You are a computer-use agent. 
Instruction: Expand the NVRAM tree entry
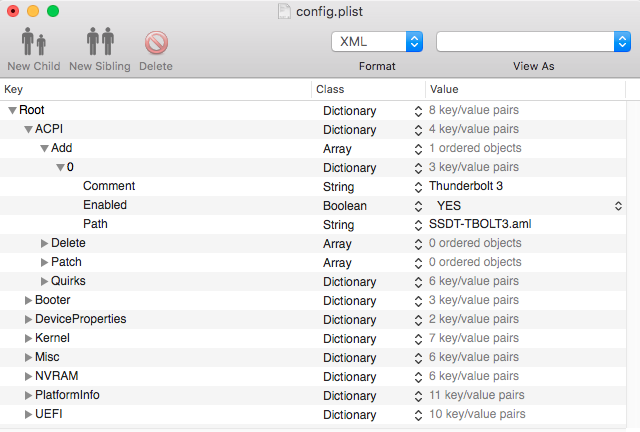click(x=28, y=376)
